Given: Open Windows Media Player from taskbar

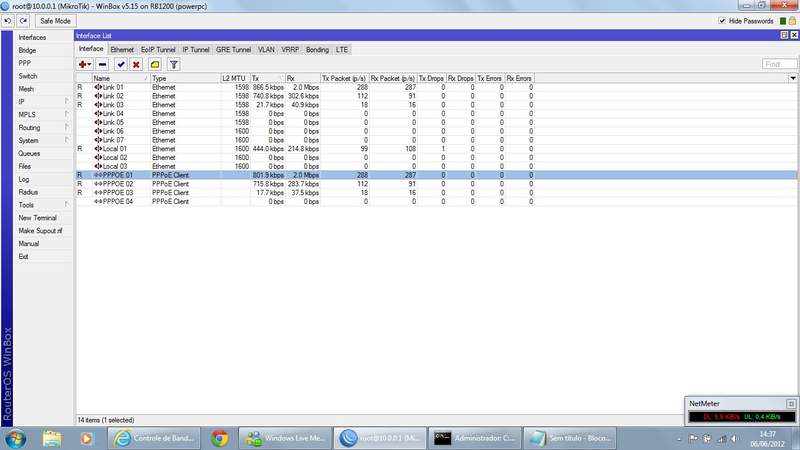Looking at the screenshot, I should coord(86,438).
